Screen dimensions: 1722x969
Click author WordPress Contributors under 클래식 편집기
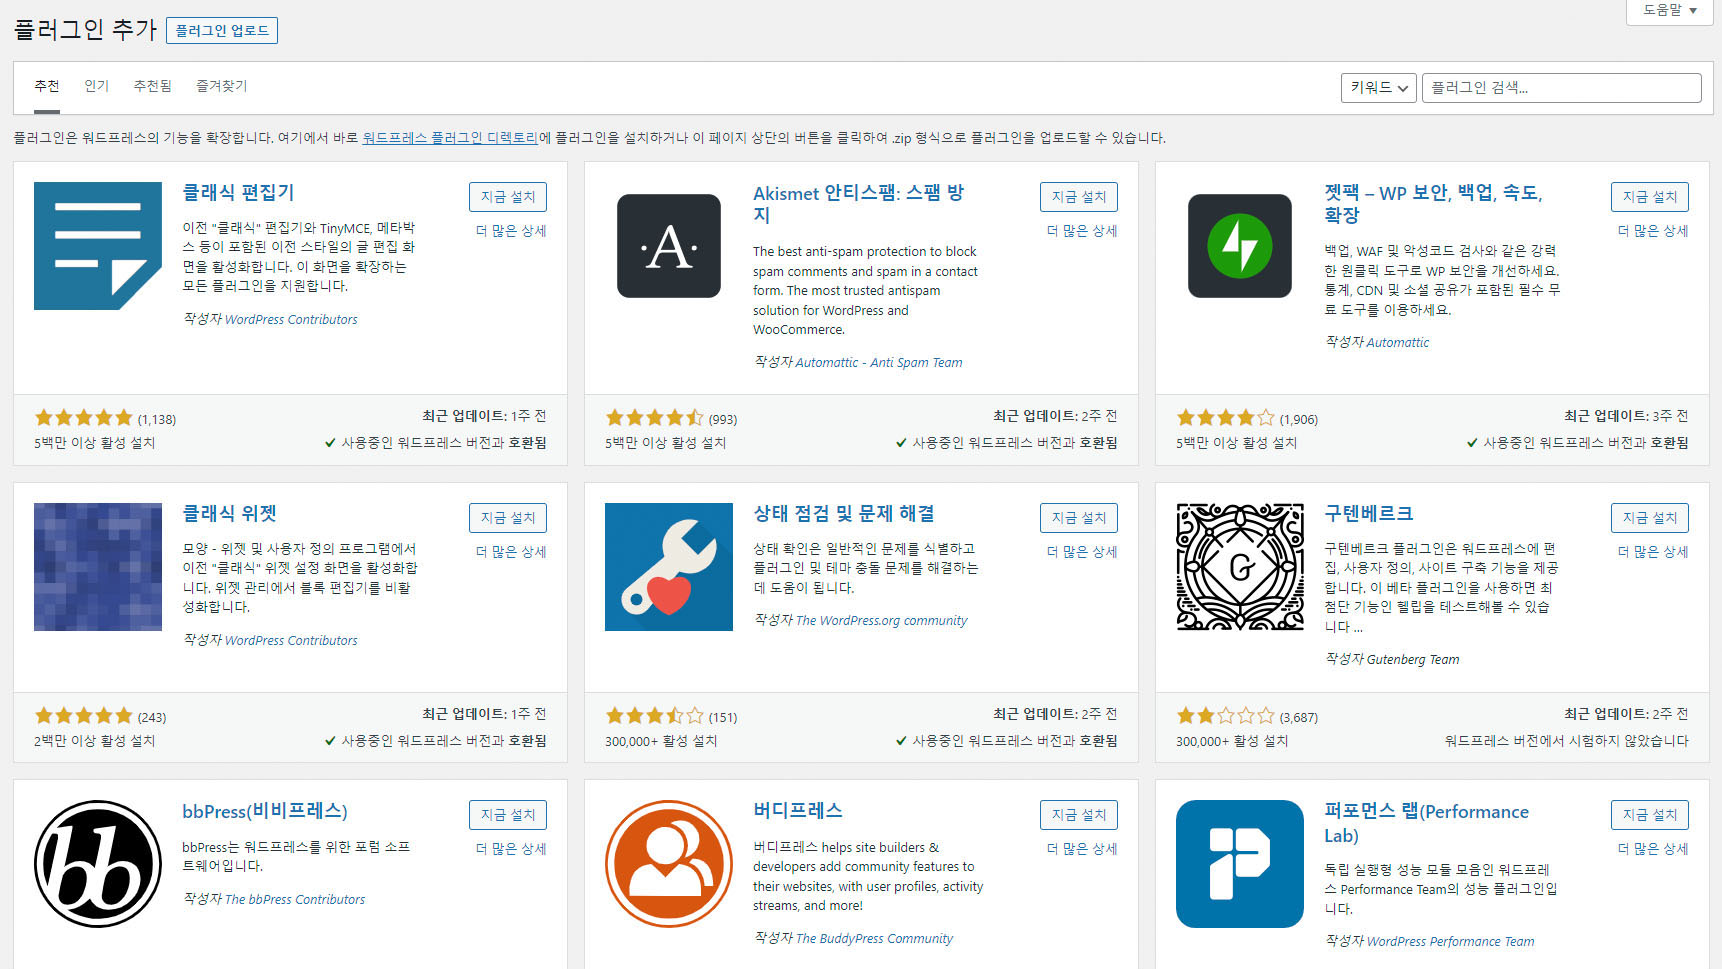pyautogui.click(x=291, y=320)
